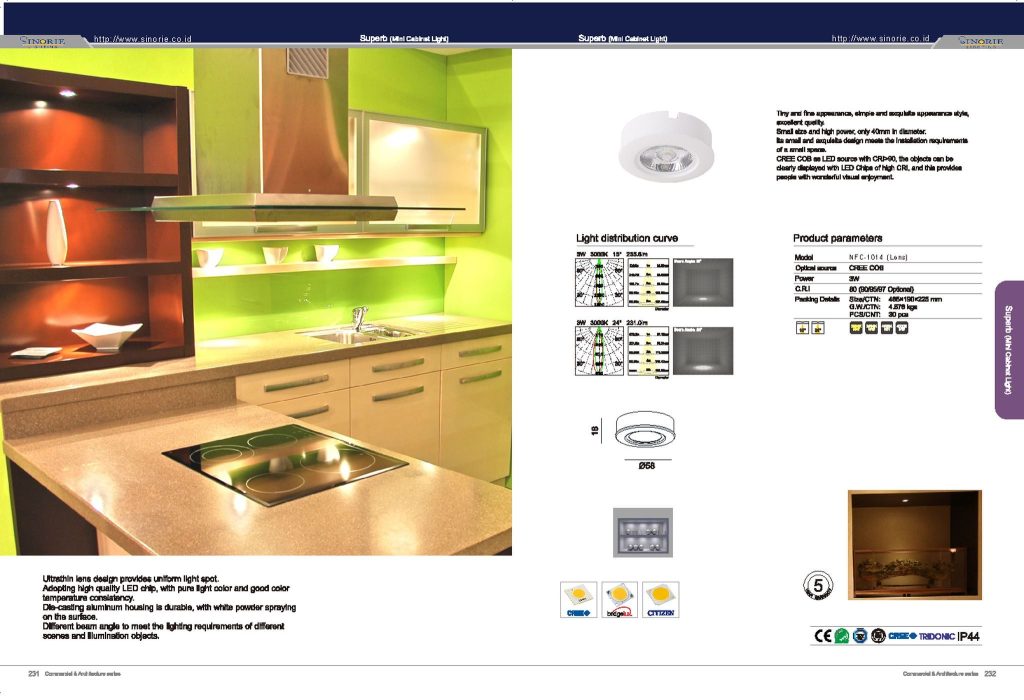Click the green RoHS certification icon
1024x700 pixels.
(x=842, y=635)
